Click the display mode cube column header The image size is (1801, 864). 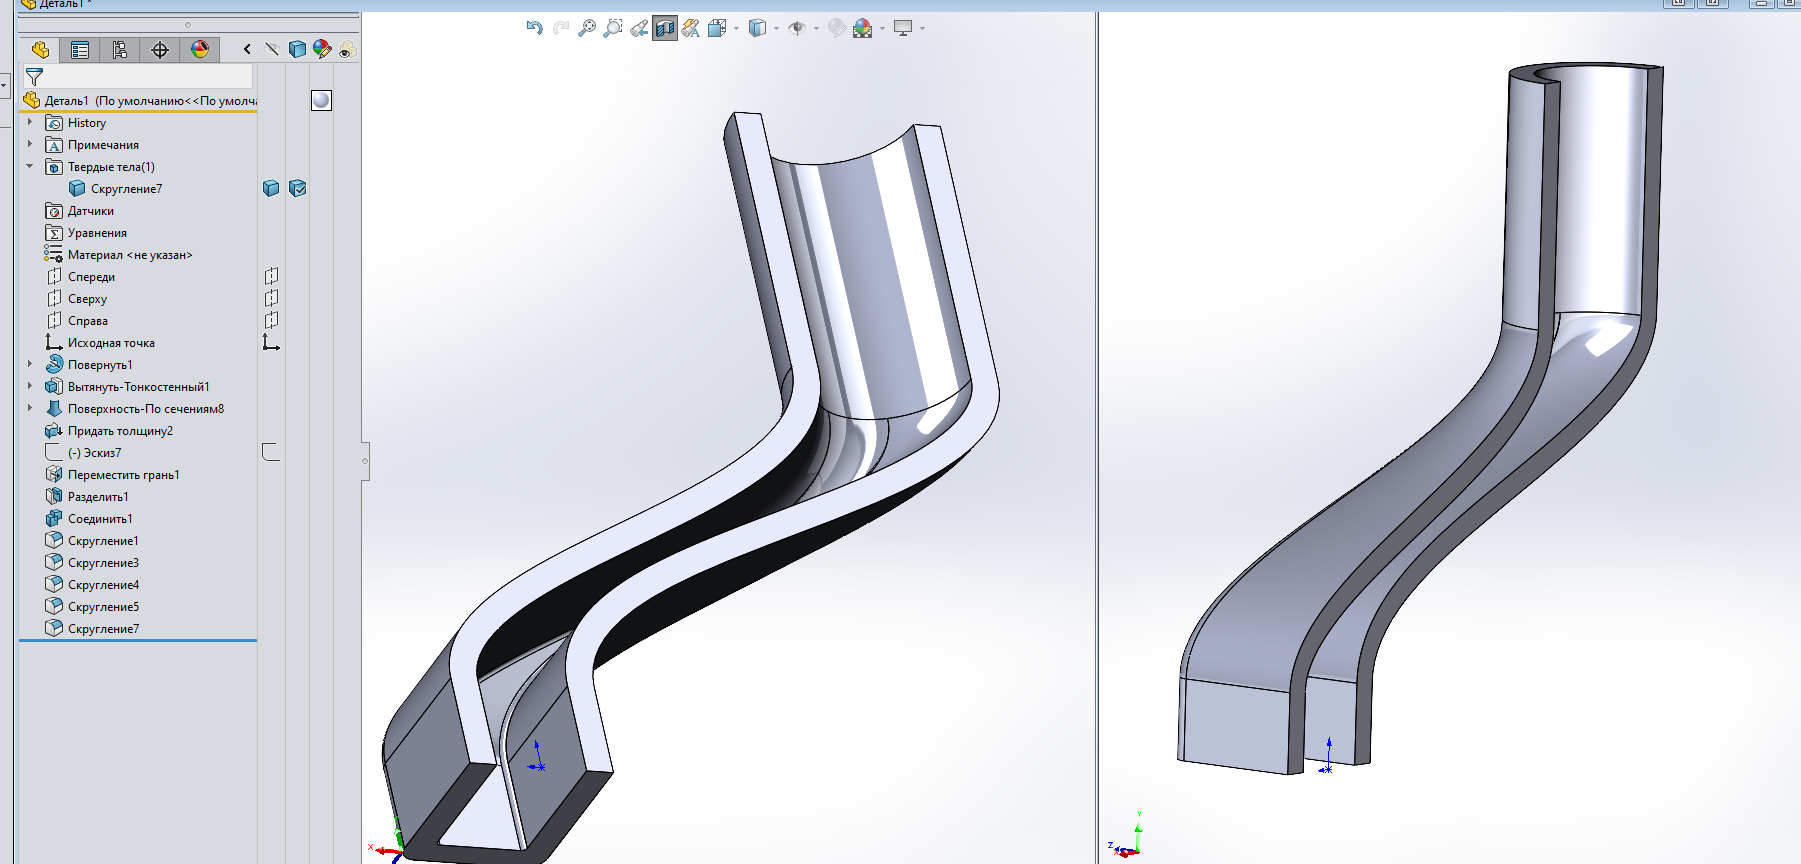point(297,49)
